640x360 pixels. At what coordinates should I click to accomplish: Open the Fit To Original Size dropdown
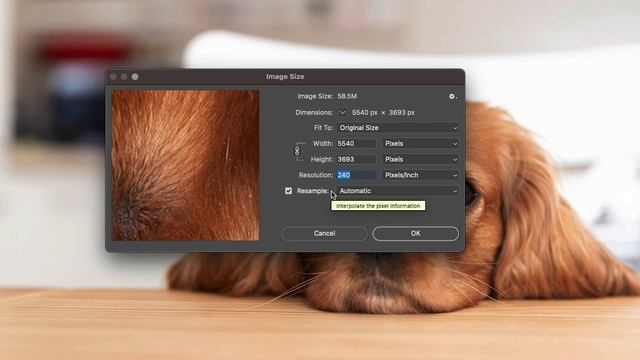[x=398, y=128]
